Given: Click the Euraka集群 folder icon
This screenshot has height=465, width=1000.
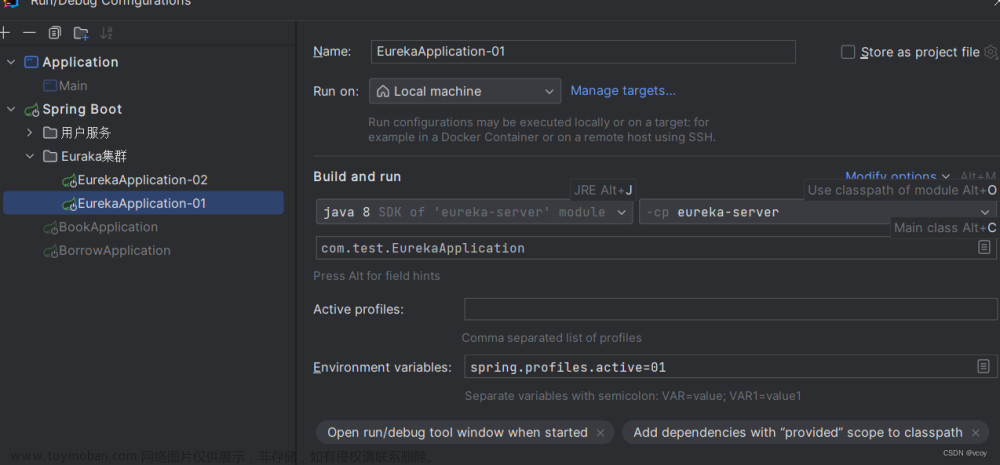Looking at the screenshot, I should click(x=50, y=156).
